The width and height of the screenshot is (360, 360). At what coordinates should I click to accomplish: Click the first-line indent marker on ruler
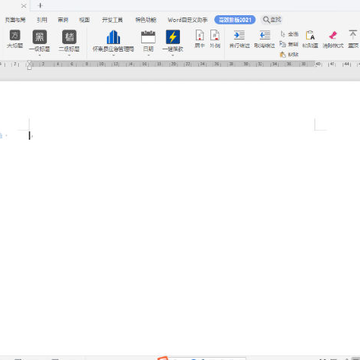[x=29, y=62]
